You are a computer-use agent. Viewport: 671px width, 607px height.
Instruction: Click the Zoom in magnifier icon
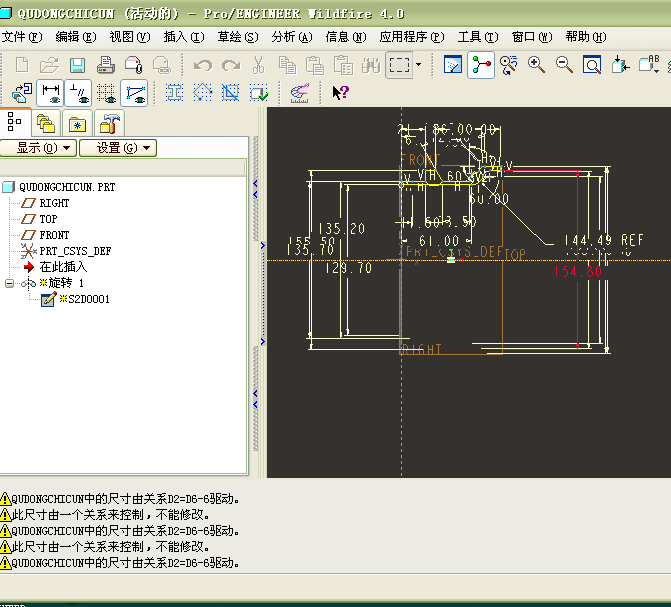pyautogui.click(x=536, y=65)
